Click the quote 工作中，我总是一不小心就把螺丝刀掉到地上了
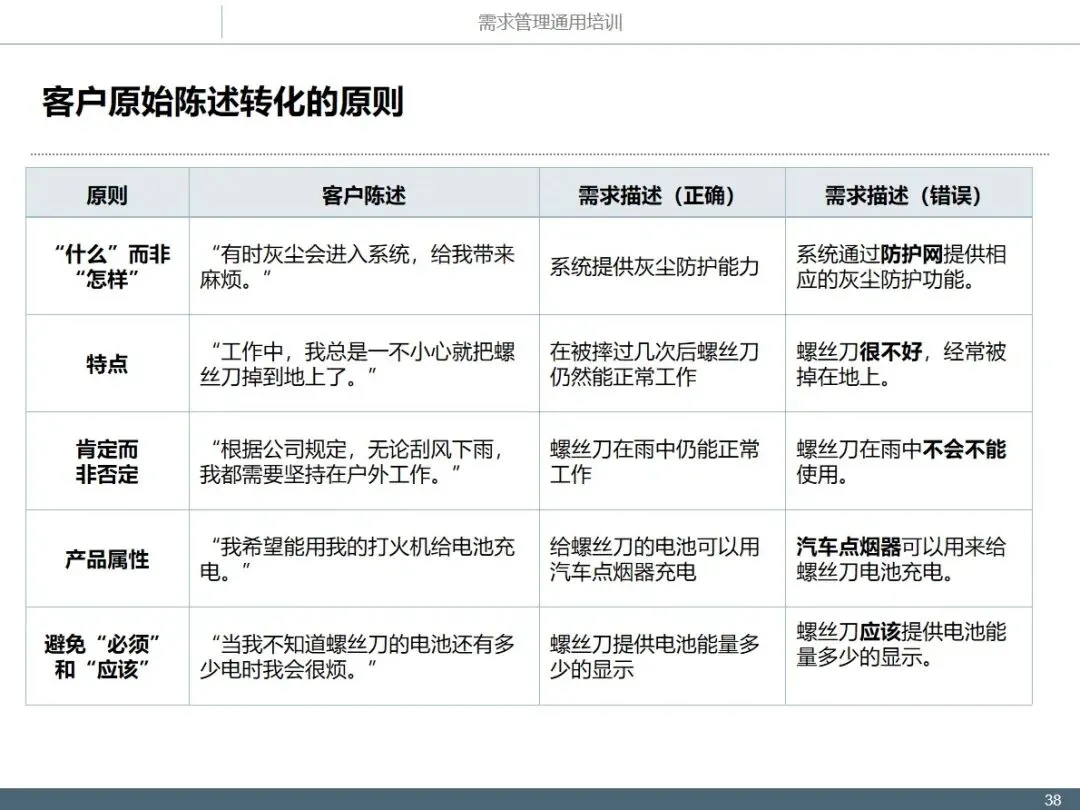This screenshot has height=810, width=1080. (x=357, y=364)
